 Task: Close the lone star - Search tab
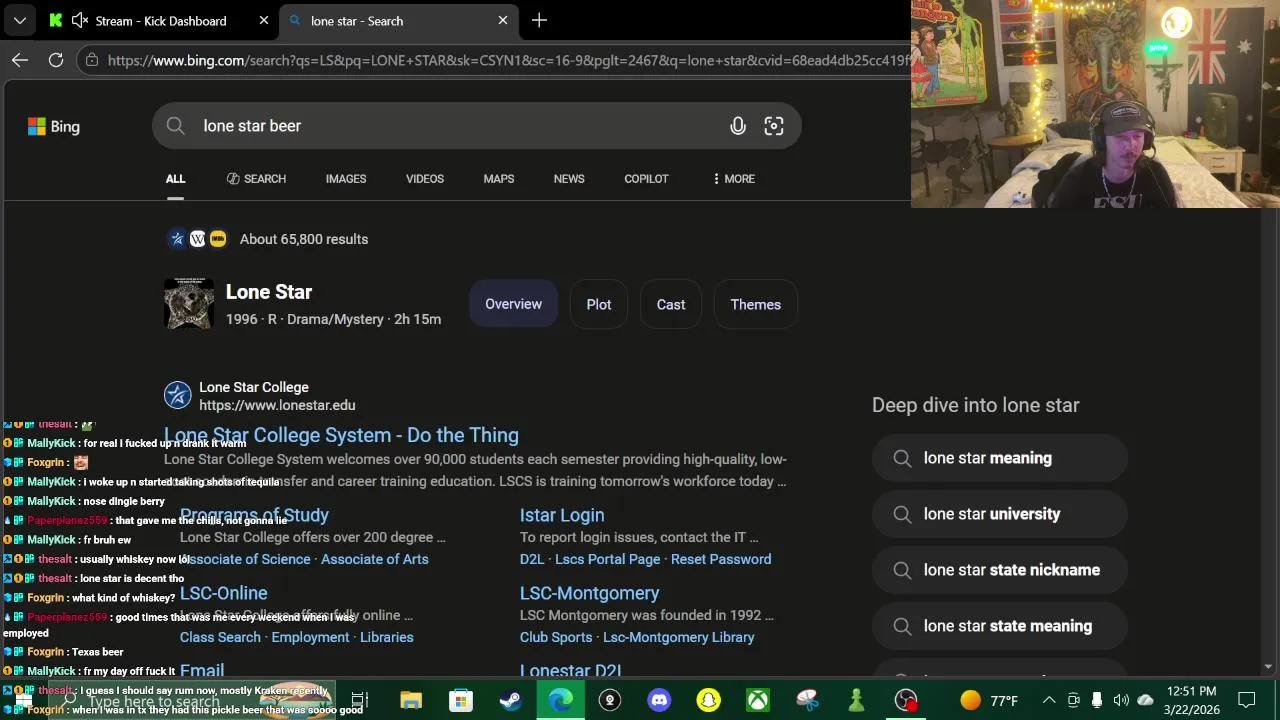(503, 20)
